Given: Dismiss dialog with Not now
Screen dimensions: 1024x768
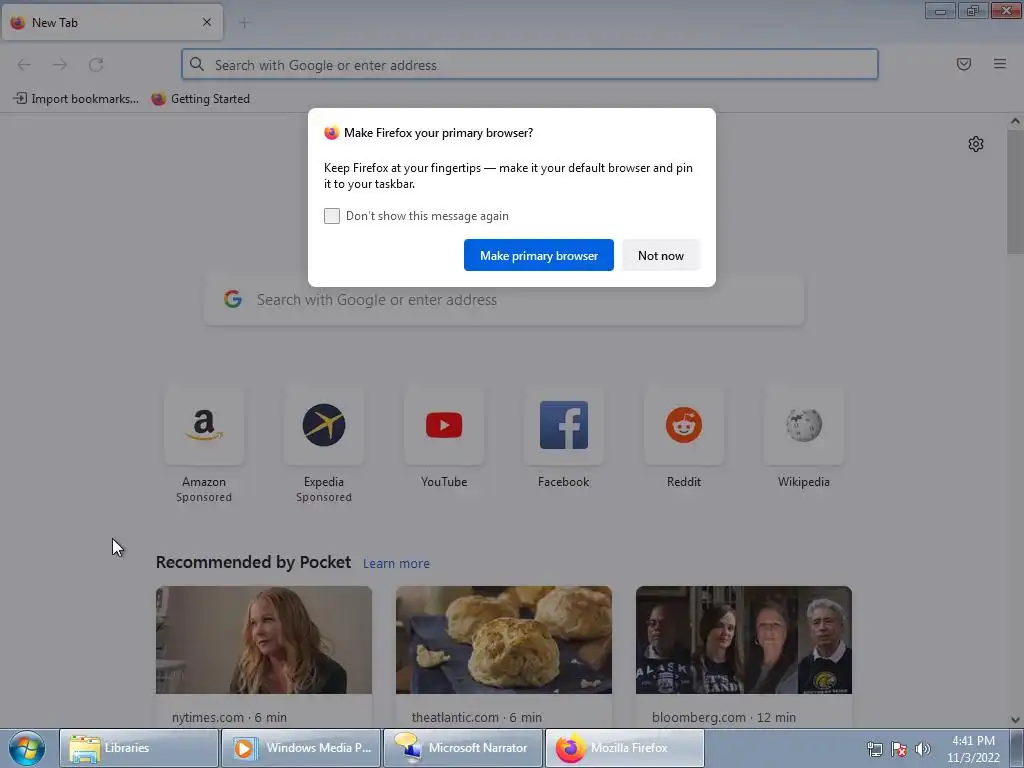Looking at the screenshot, I should click(x=661, y=255).
